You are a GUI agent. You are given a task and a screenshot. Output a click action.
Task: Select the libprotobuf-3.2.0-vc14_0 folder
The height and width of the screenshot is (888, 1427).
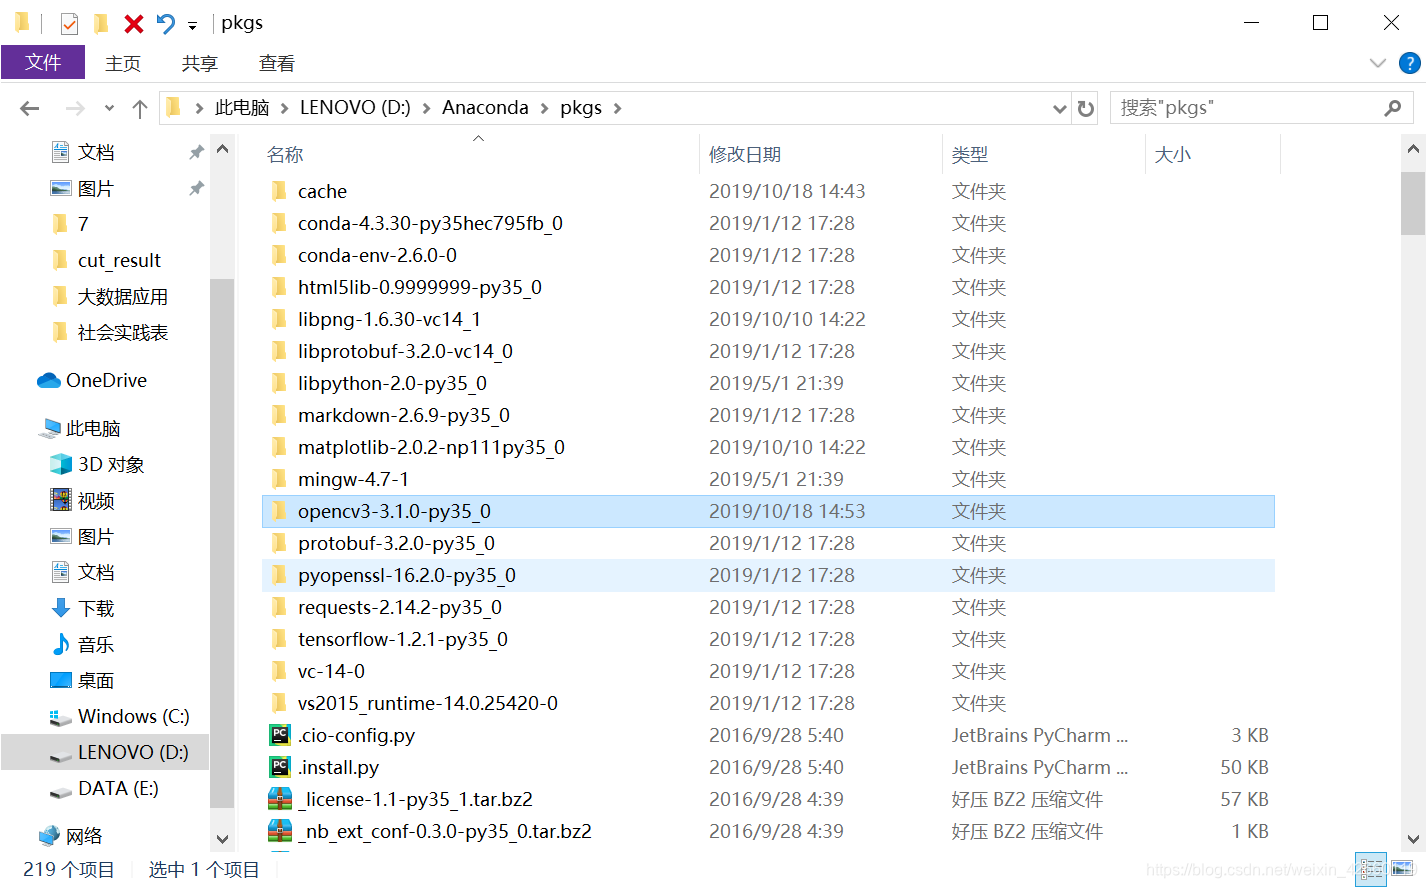tap(768, 351)
